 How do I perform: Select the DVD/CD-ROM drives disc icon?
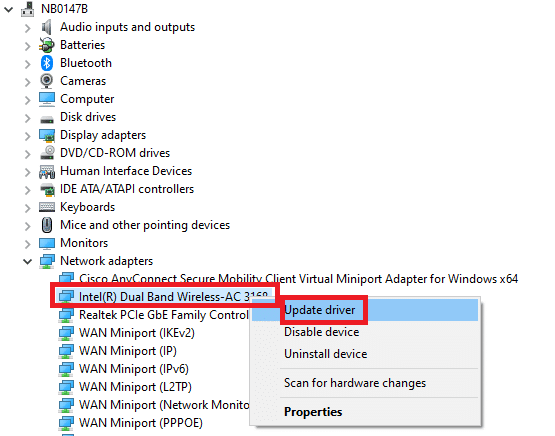(x=47, y=153)
